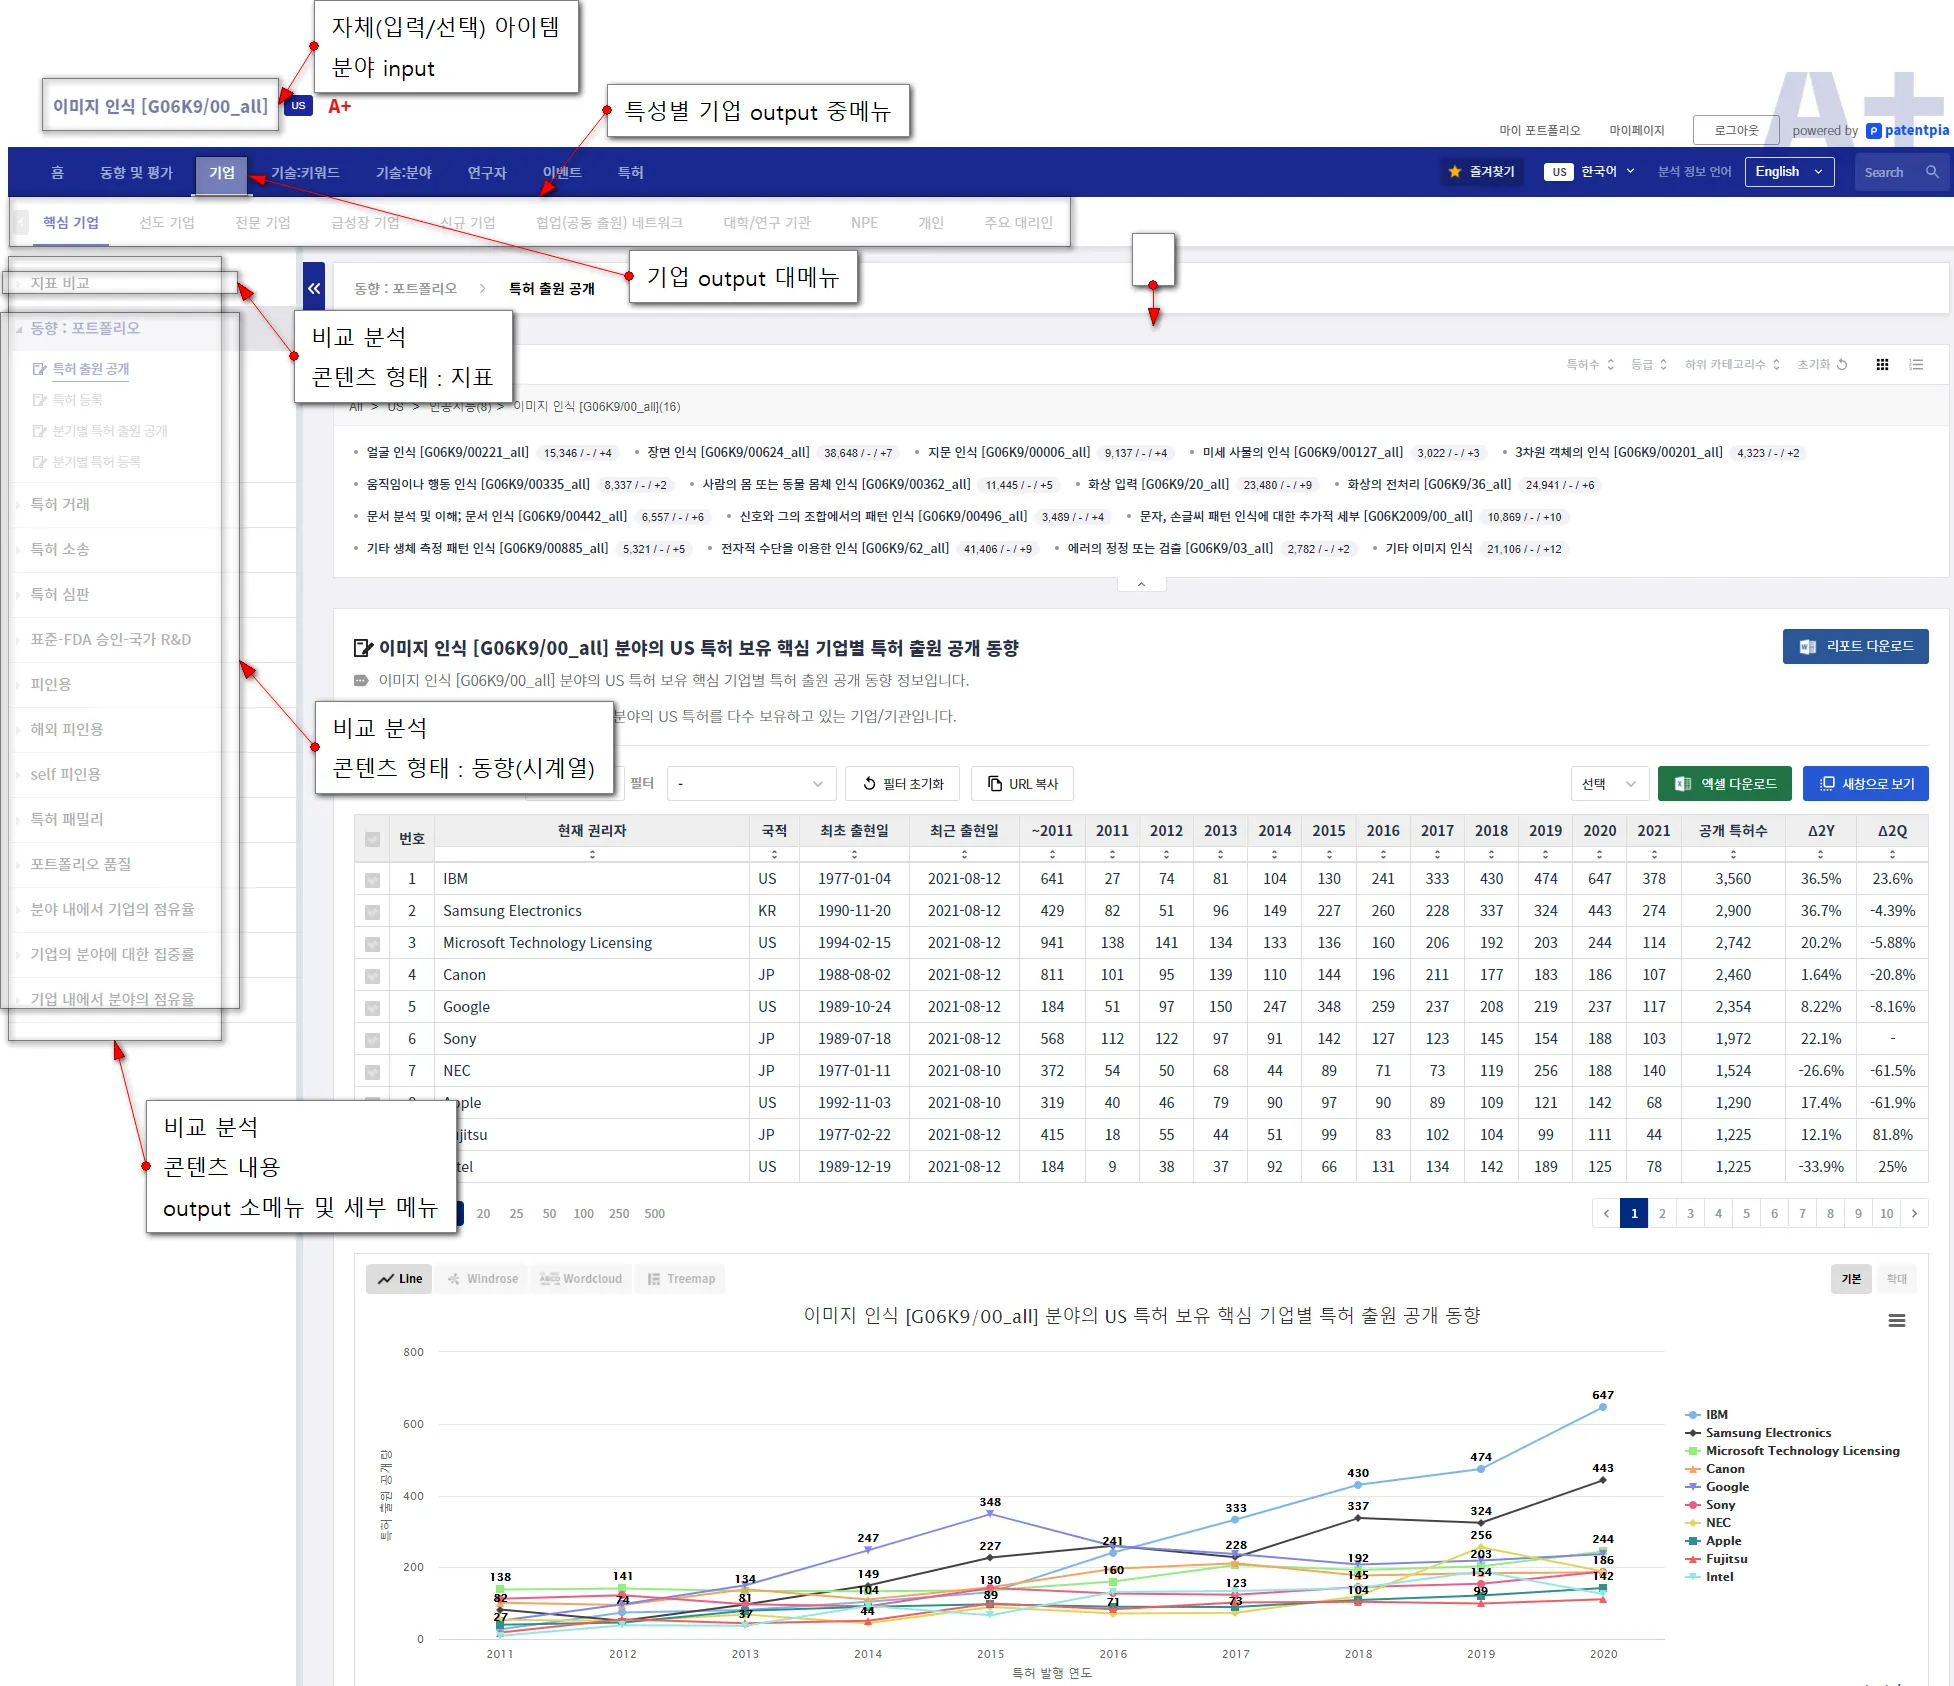
Task: Switch to 선도 기업 sub-tab
Action: pyautogui.click(x=167, y=223)
